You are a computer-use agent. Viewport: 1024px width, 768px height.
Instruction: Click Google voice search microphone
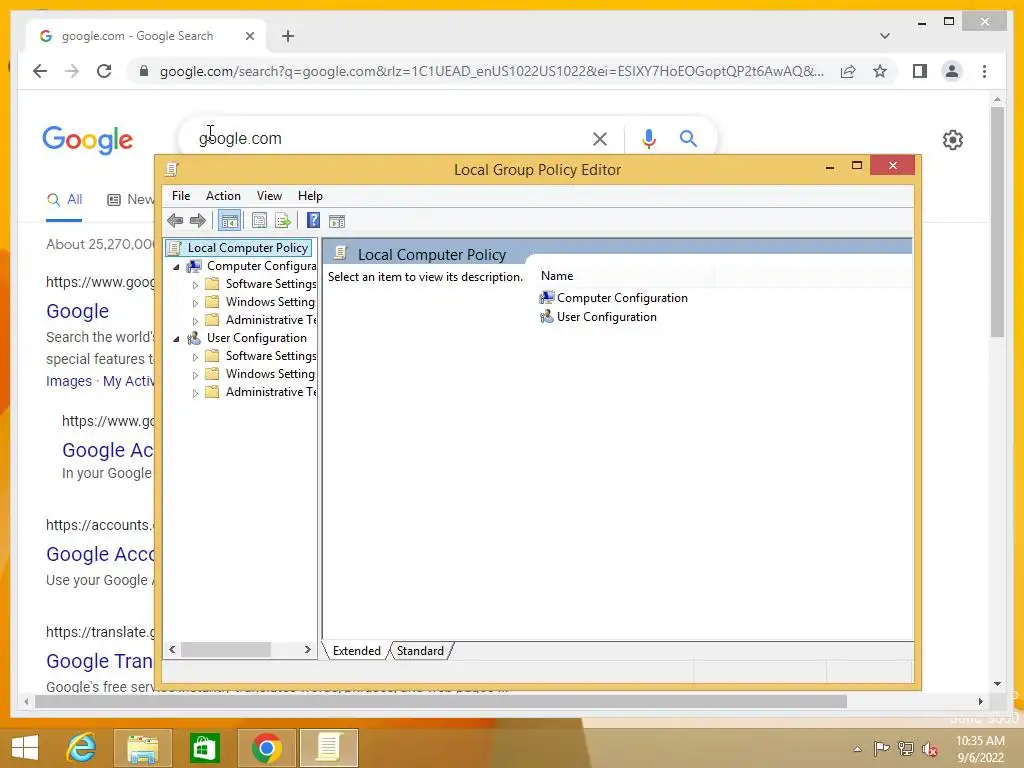click(x=648, y=138)
